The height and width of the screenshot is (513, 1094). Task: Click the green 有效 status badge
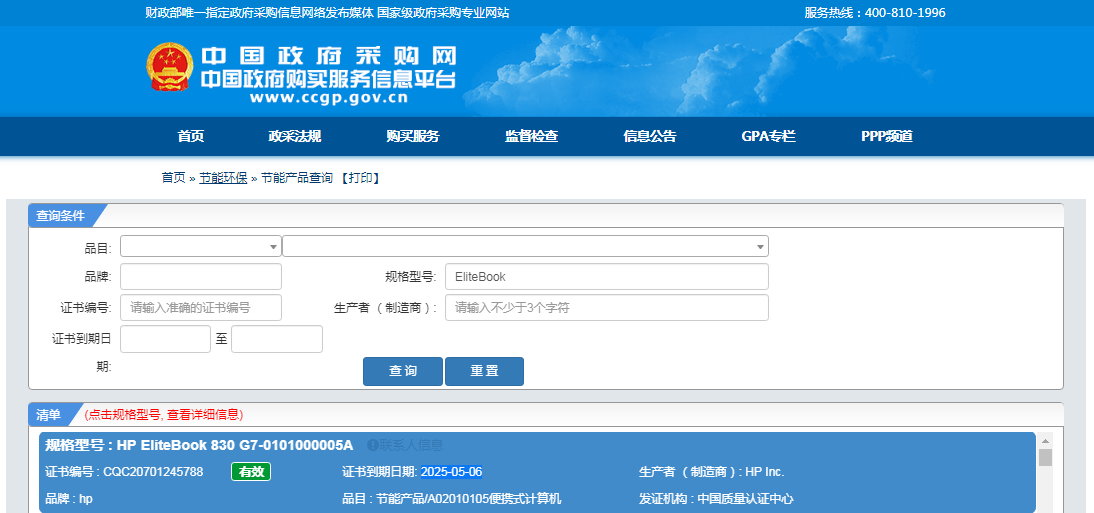[251, 472]
